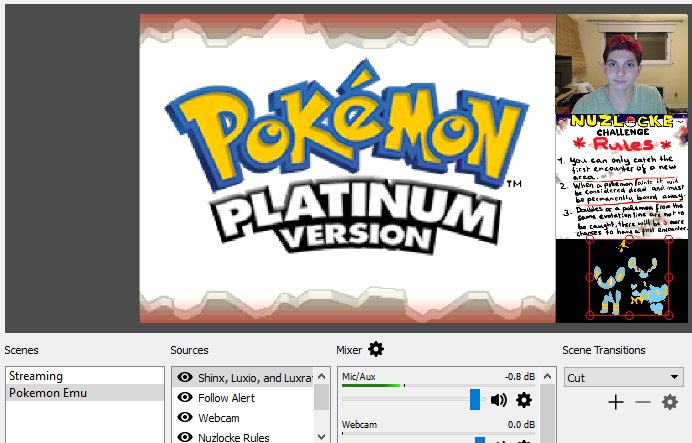Click the webcam feed in preview
Screen dimensions: 692x443
click(x=621, y=64)
